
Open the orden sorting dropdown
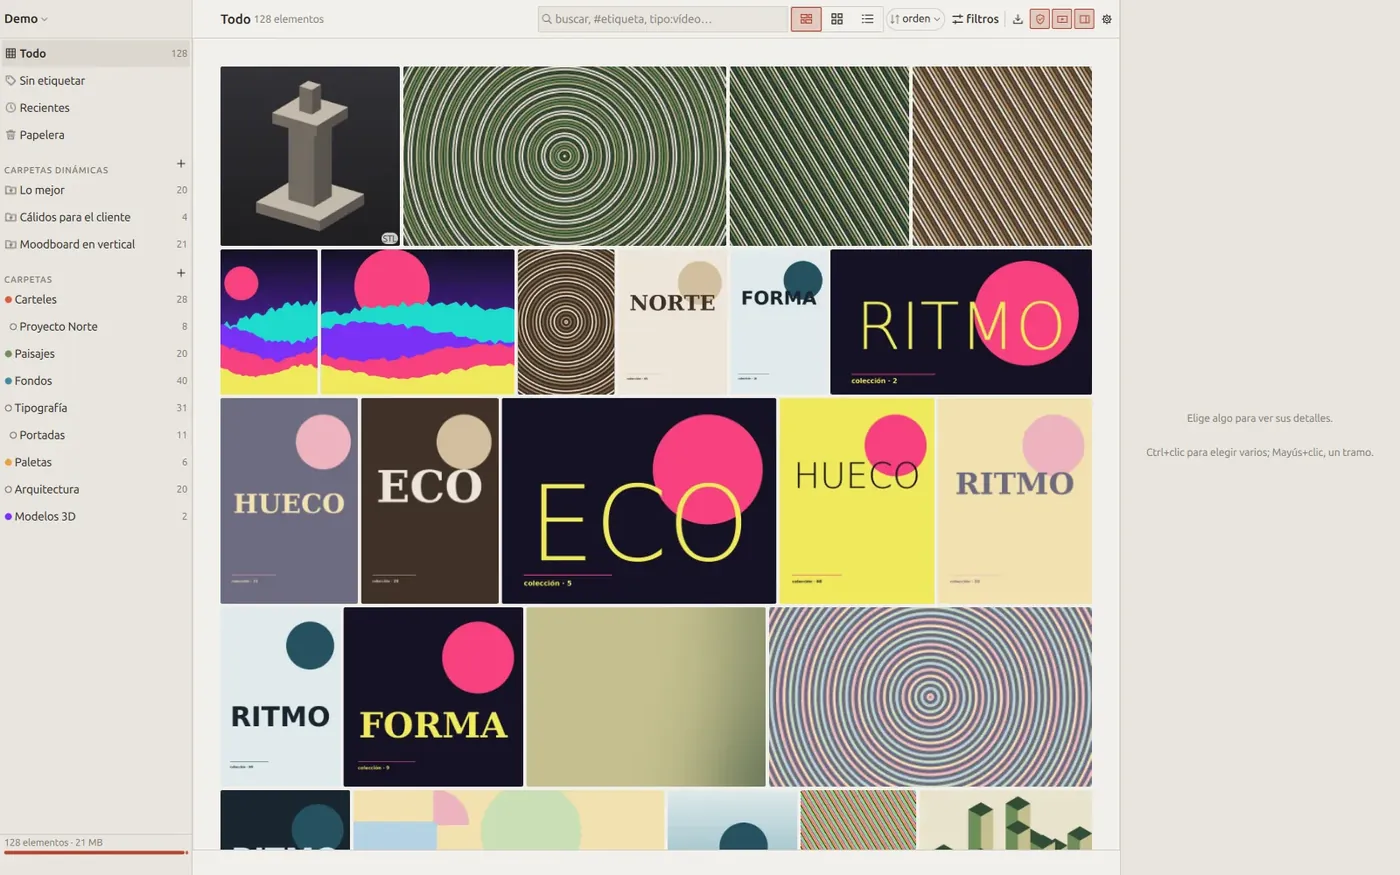point(915,19)
